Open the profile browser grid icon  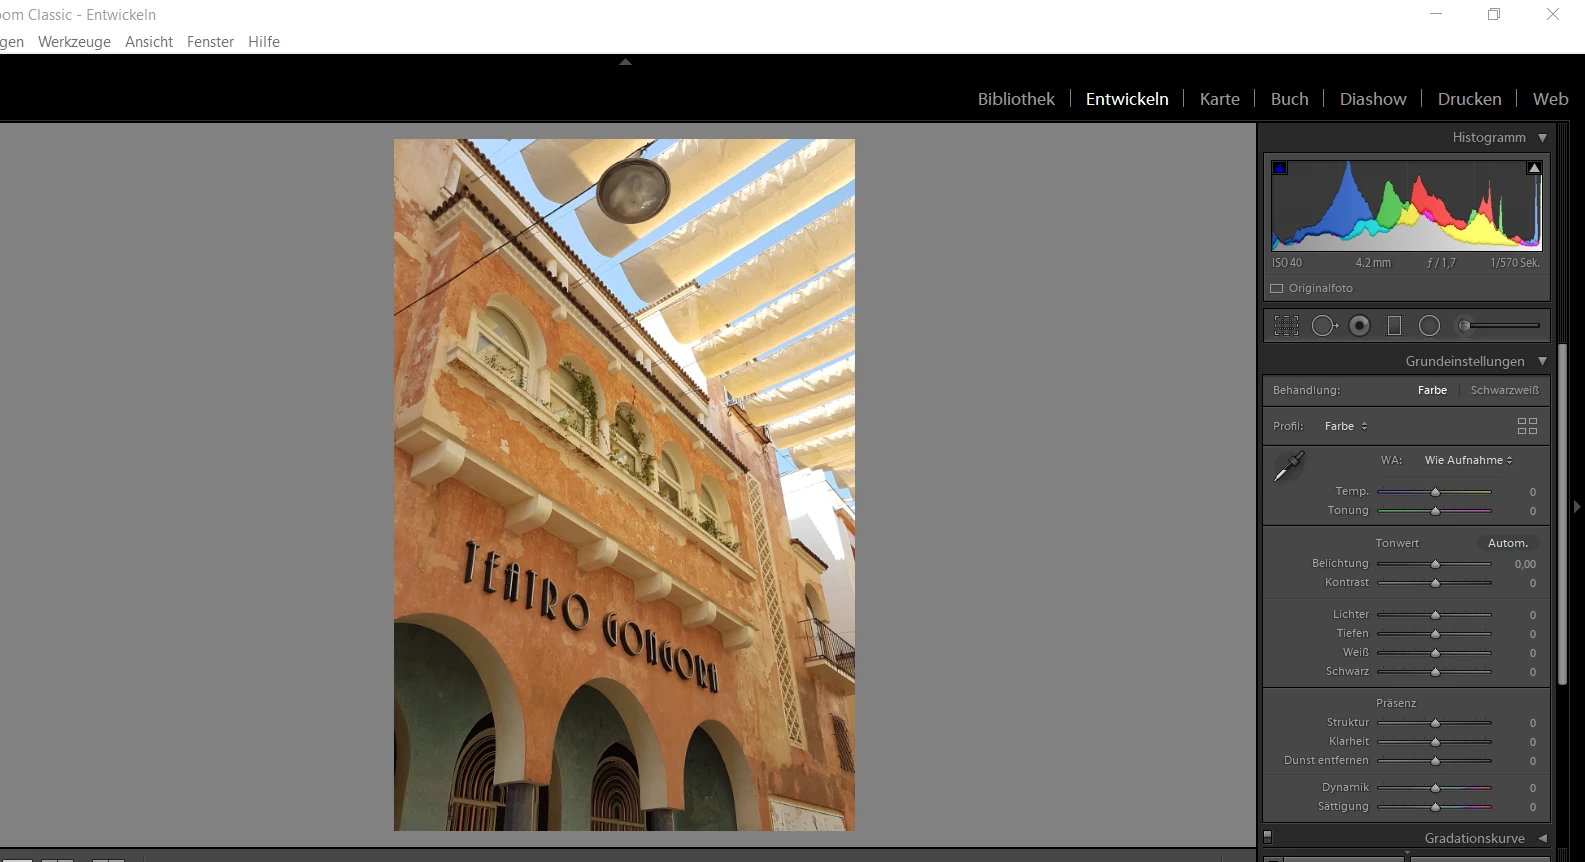pos(1527,426)
